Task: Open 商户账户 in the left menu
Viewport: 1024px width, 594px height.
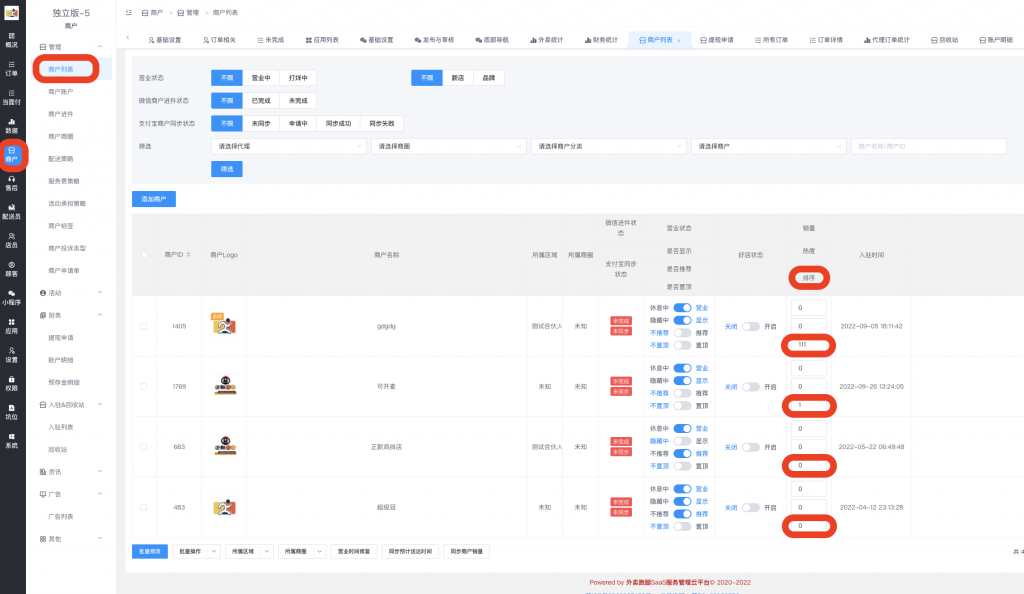Action: pos(61,91)
